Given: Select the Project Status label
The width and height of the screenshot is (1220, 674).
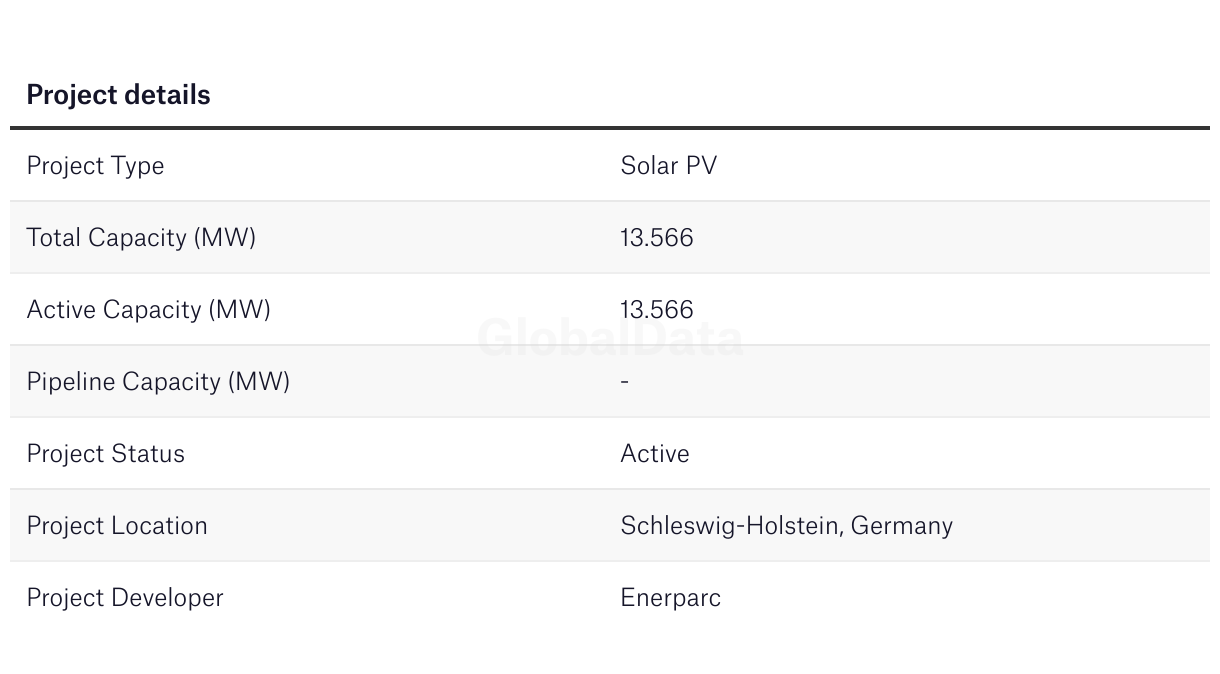Looking at the screenshot, I should pyautogui.click(x=106, y=454).
